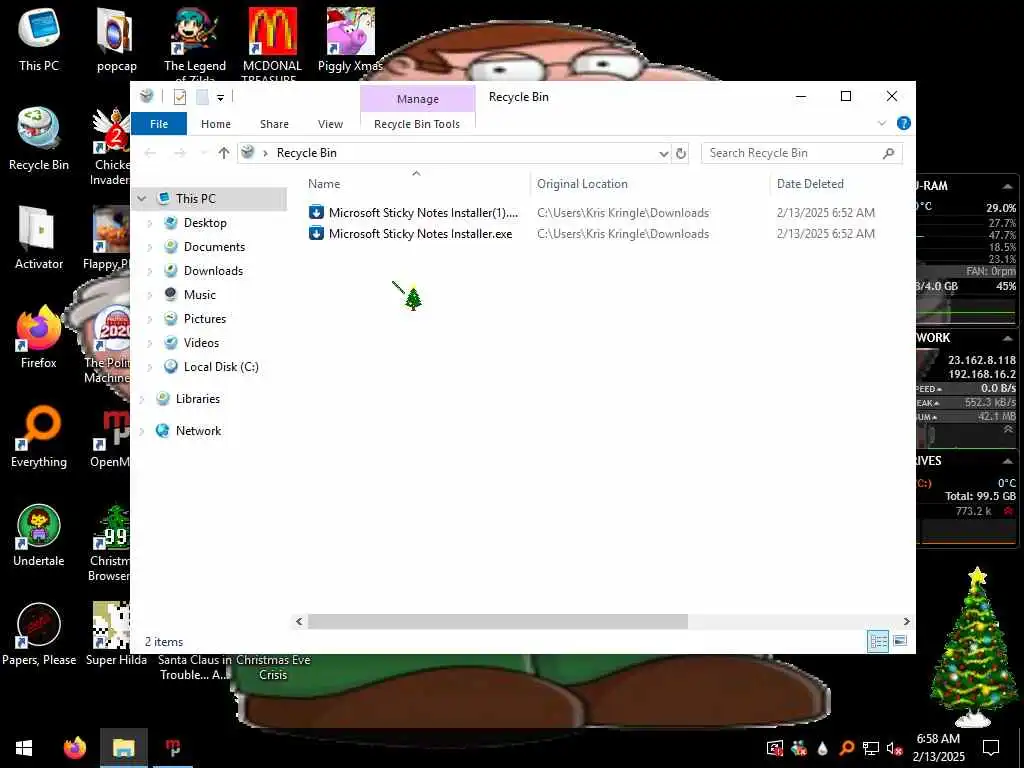This screenshot has width=1024, height=768.
Task: Select Microsoft Sticky Notes Installer.exe file
Action: pyautogui.click(x=421, y=234)
